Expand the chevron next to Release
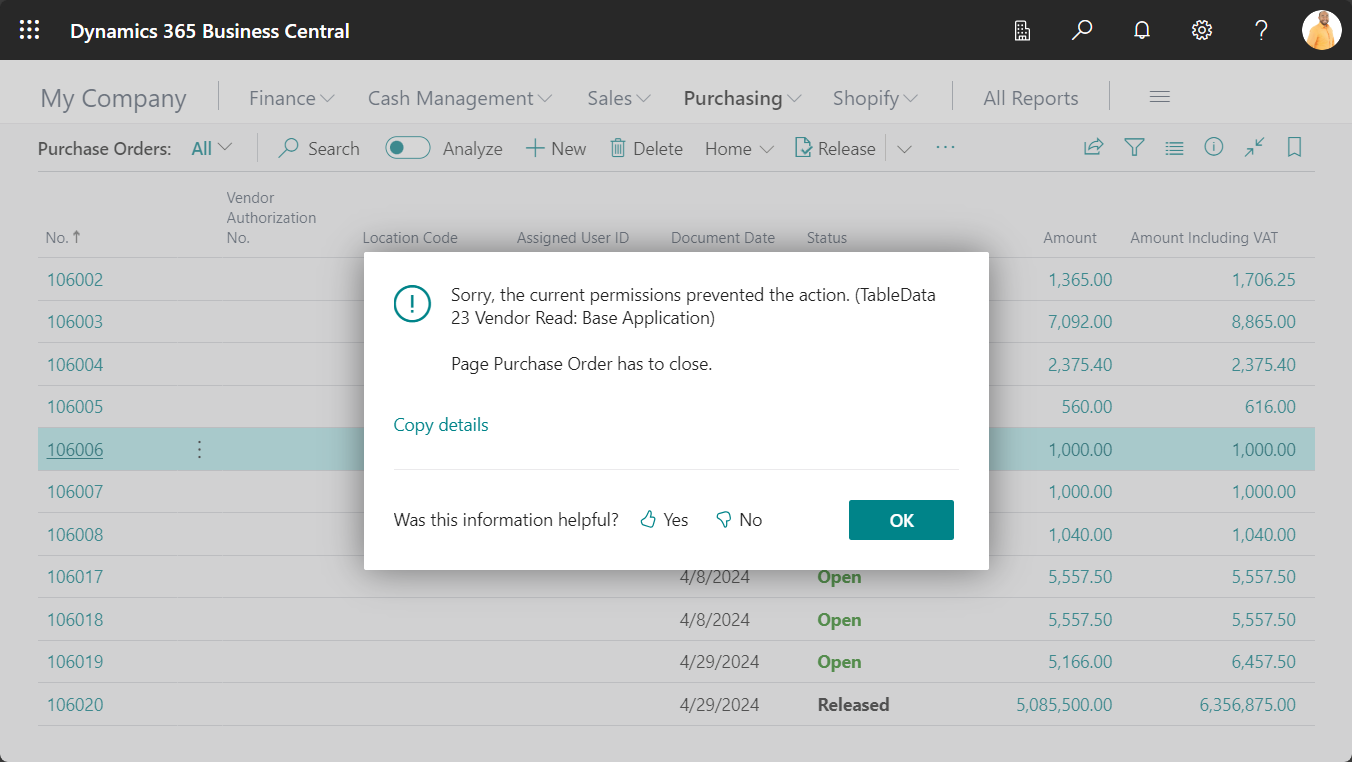Screen dimensions: 1352x762 pos(904,148)
